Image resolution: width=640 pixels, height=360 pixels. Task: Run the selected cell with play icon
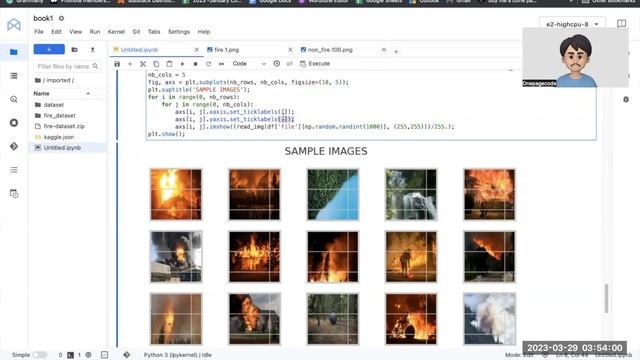click(182, 64)
